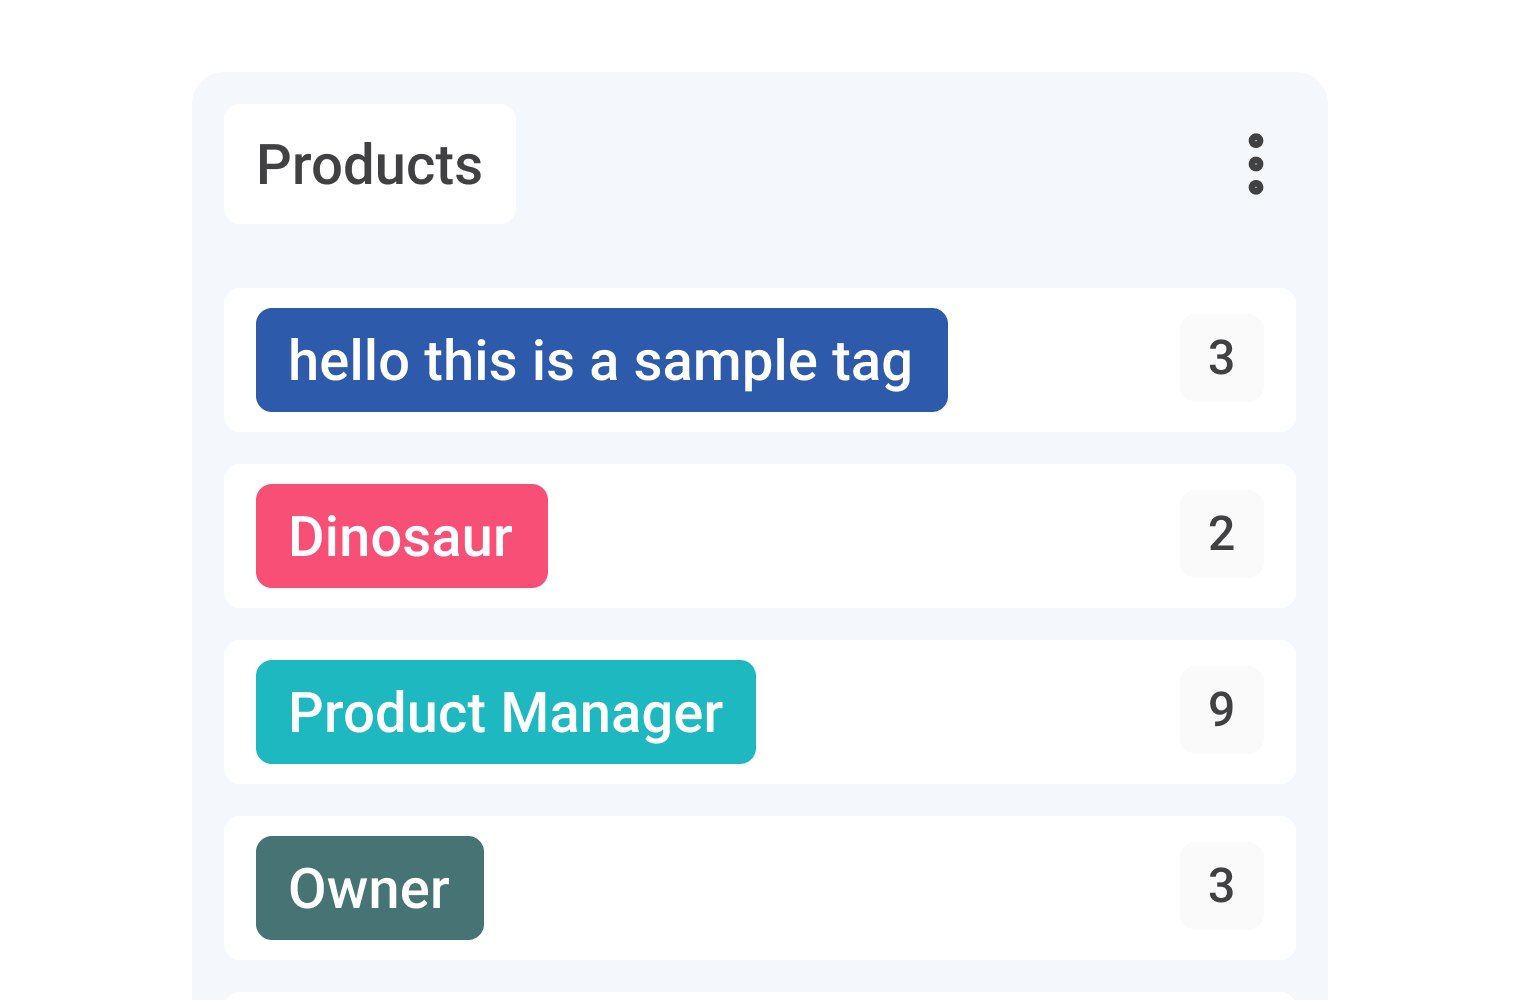Click empty space in the Dinosaur row
Image resolution: width=1520 pixels, height=1000 pixels.
click(x=860, y=536)
